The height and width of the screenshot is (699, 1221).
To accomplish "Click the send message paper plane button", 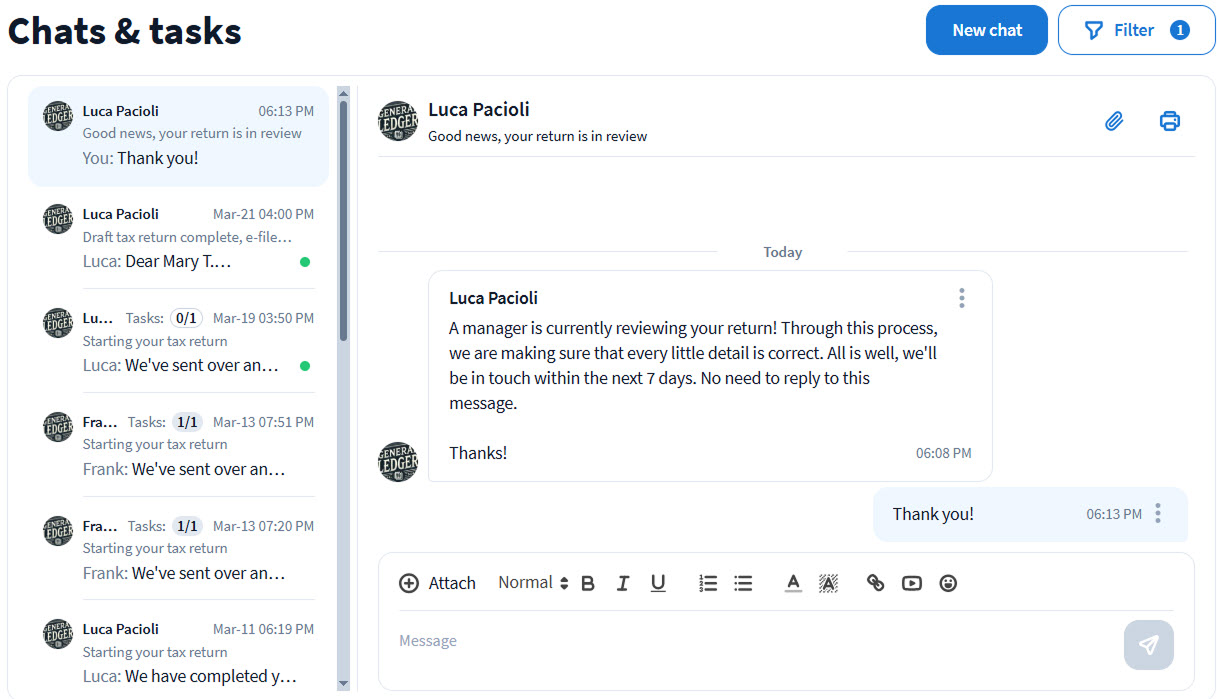I will pyautogui.click(x=1148, y=645).
